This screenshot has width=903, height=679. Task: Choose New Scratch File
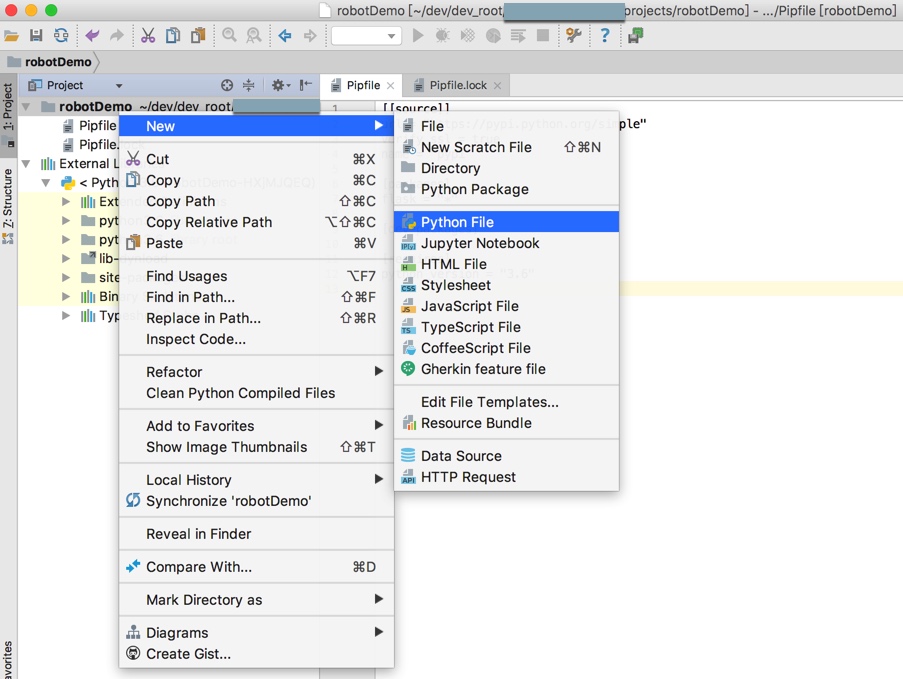[x=506, y=147]
